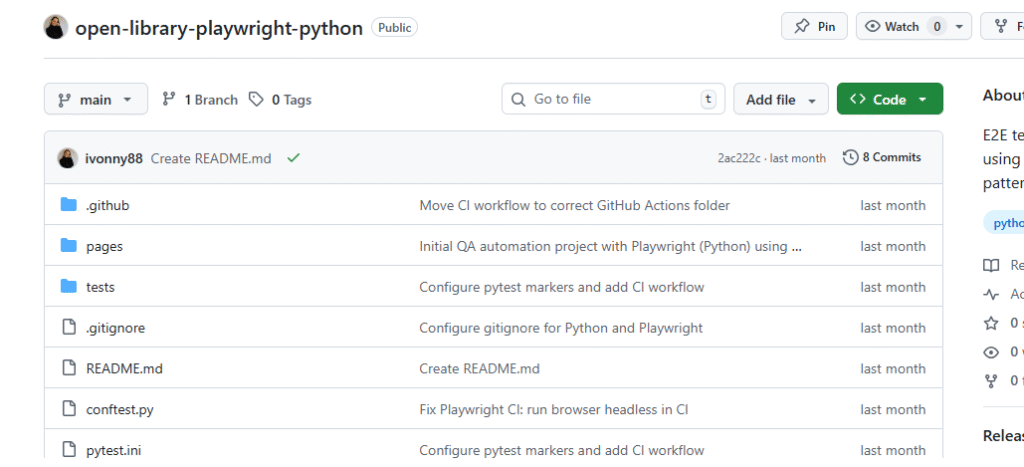Open commit 'Configure gitignore for Python and Playwright'
Image resolution: width=1024 pixels, height=467 pixels.
pos(561,328)
